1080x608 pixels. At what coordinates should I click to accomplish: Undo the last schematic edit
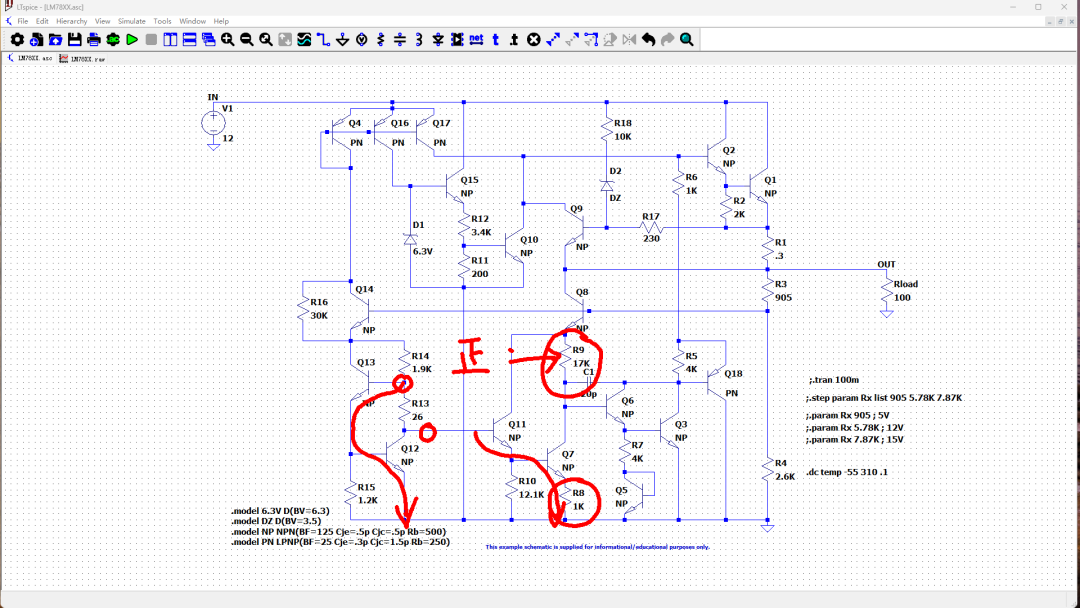[x=648, y=40]
